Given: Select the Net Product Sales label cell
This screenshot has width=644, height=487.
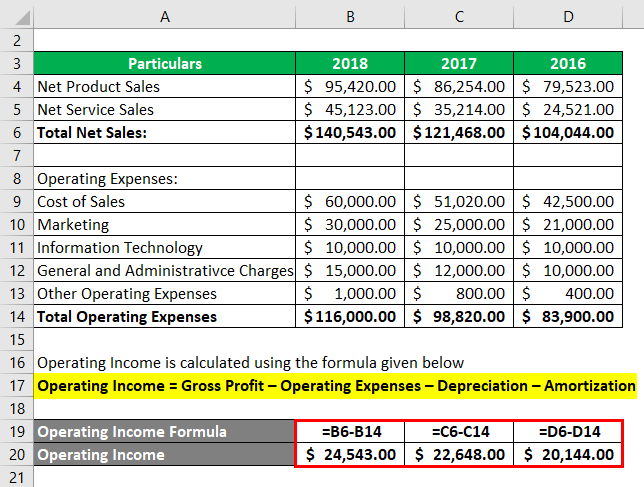Looking at the screenshot, I should click(165, 86).
